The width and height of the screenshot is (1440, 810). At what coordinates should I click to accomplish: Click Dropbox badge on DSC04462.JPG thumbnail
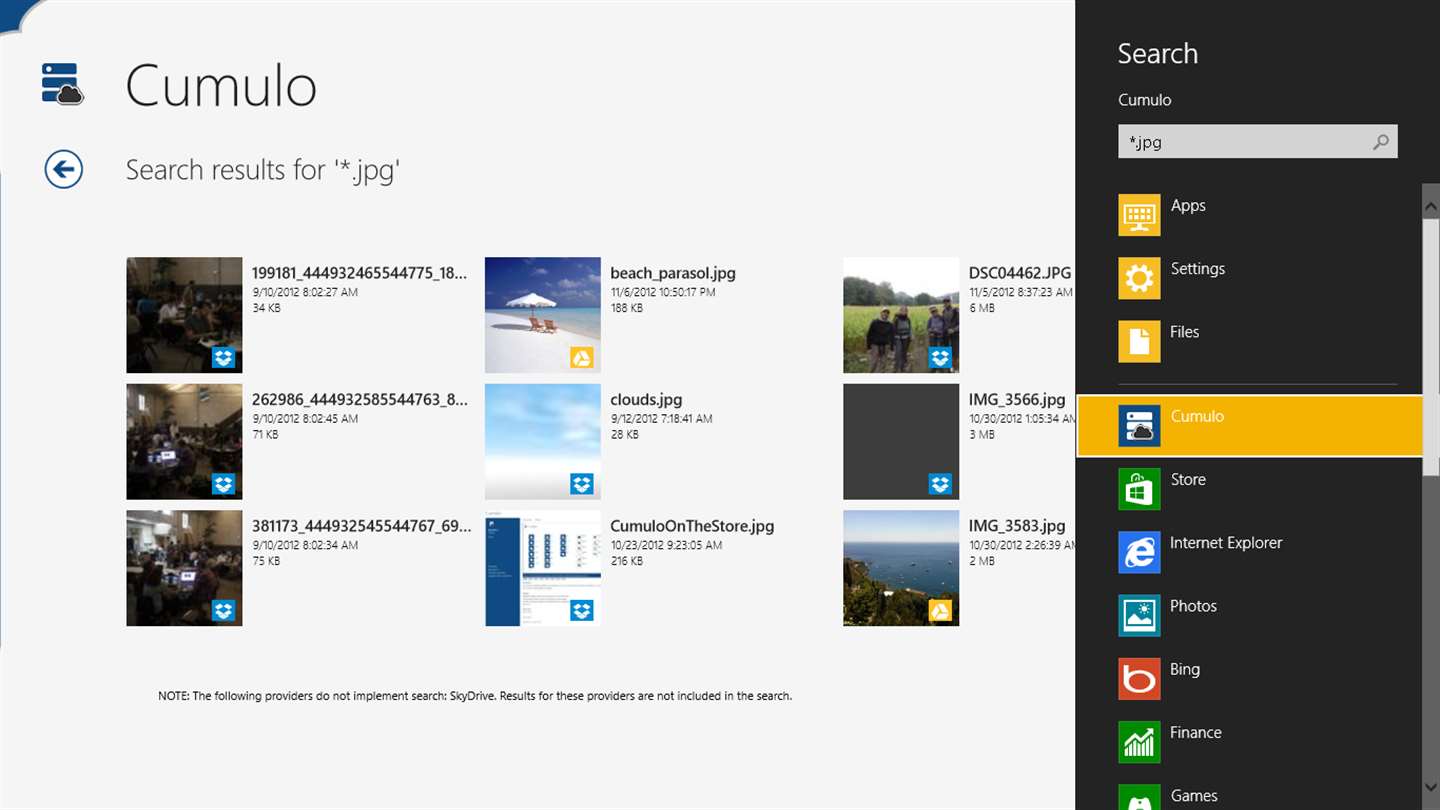[940, 358]
